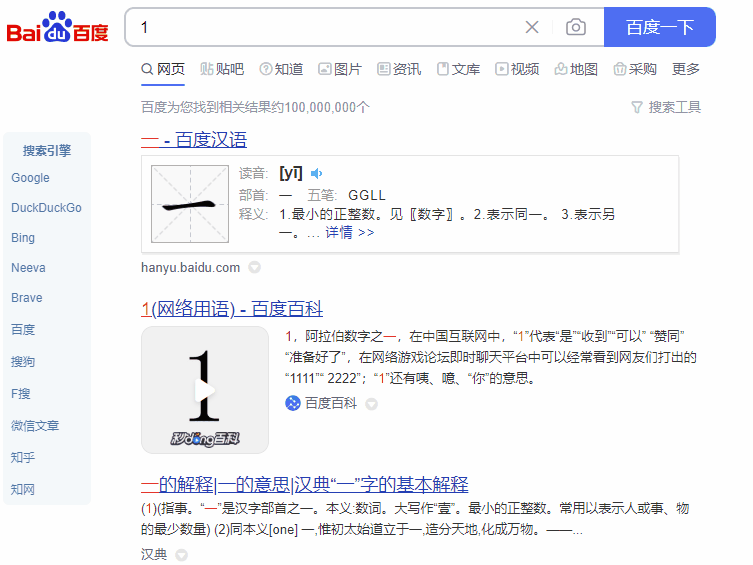Viewport: 753px width, 565px height.
Task: Switch to the 视频 tab
Action: pyautogui.click(x=517, y=69)
